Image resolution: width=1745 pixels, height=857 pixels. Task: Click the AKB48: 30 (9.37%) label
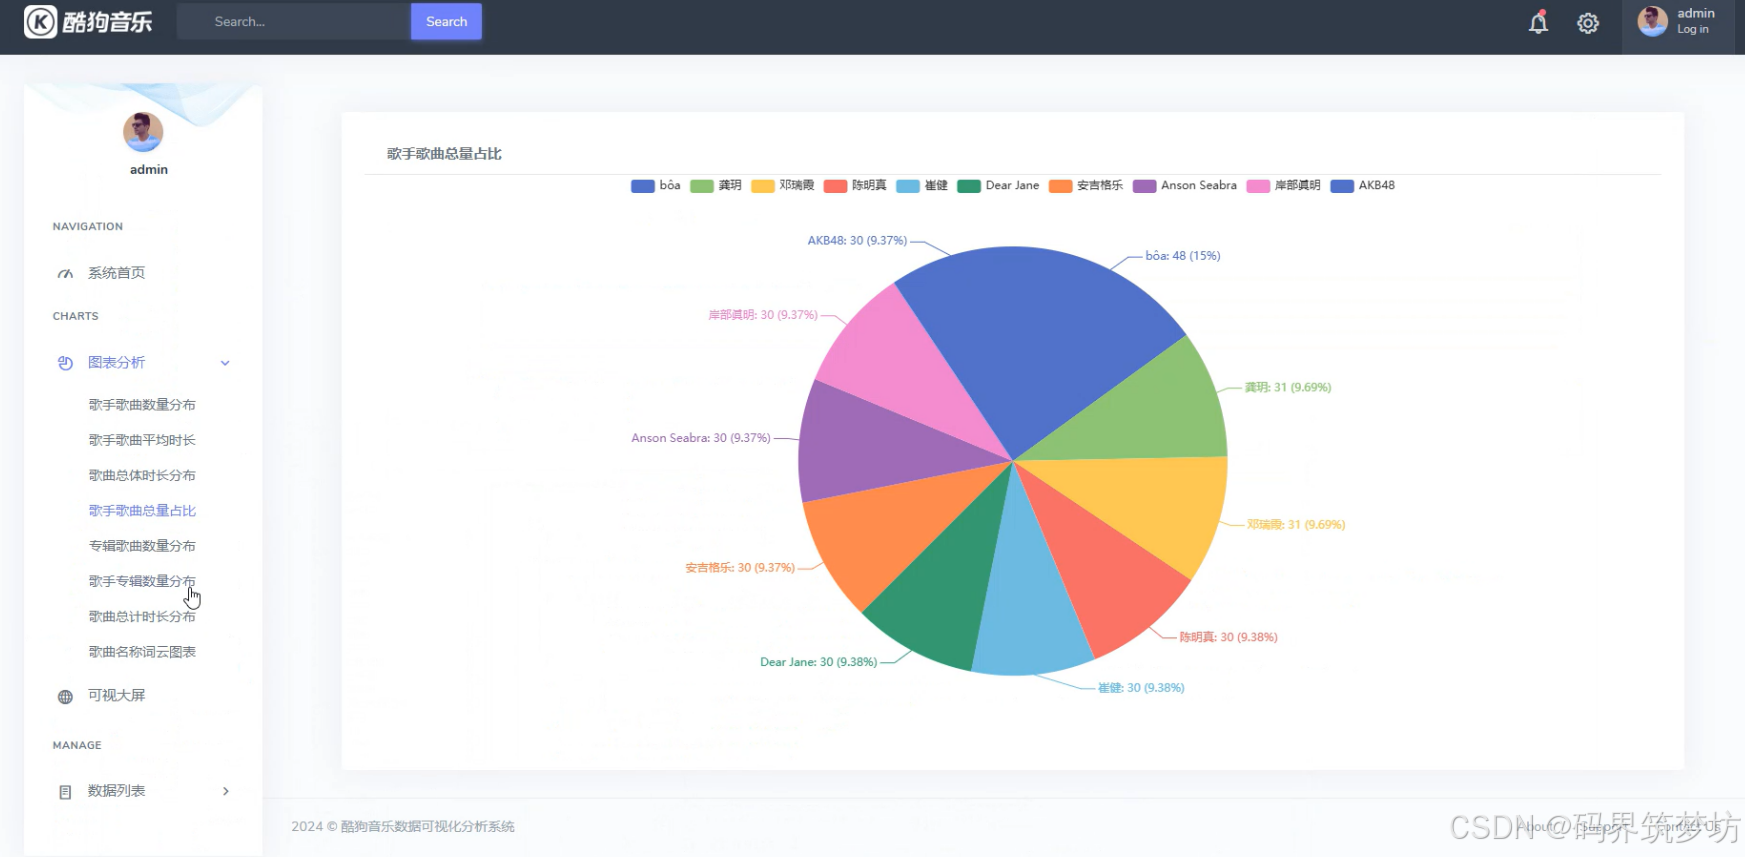click(857, 241)
